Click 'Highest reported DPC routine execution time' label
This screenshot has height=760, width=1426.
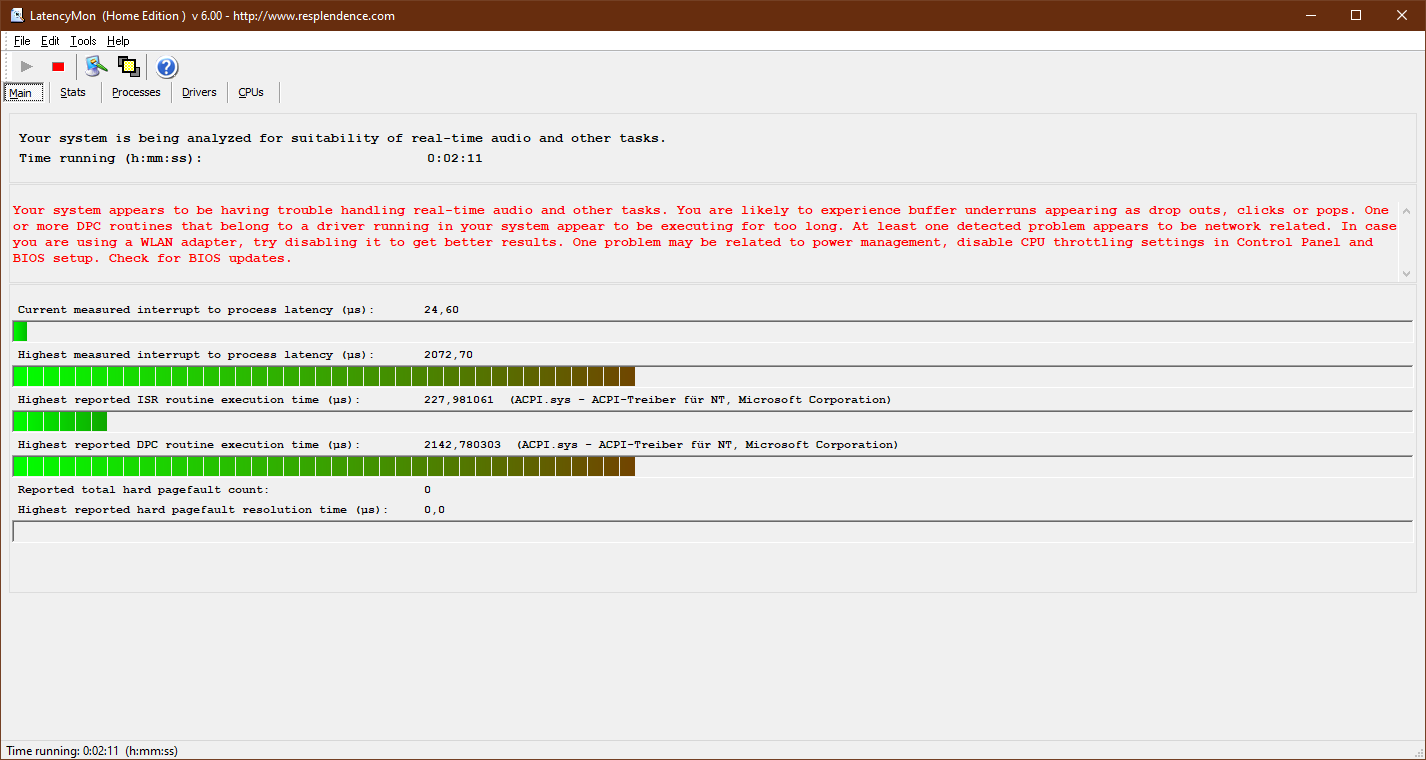pos(189,445)
